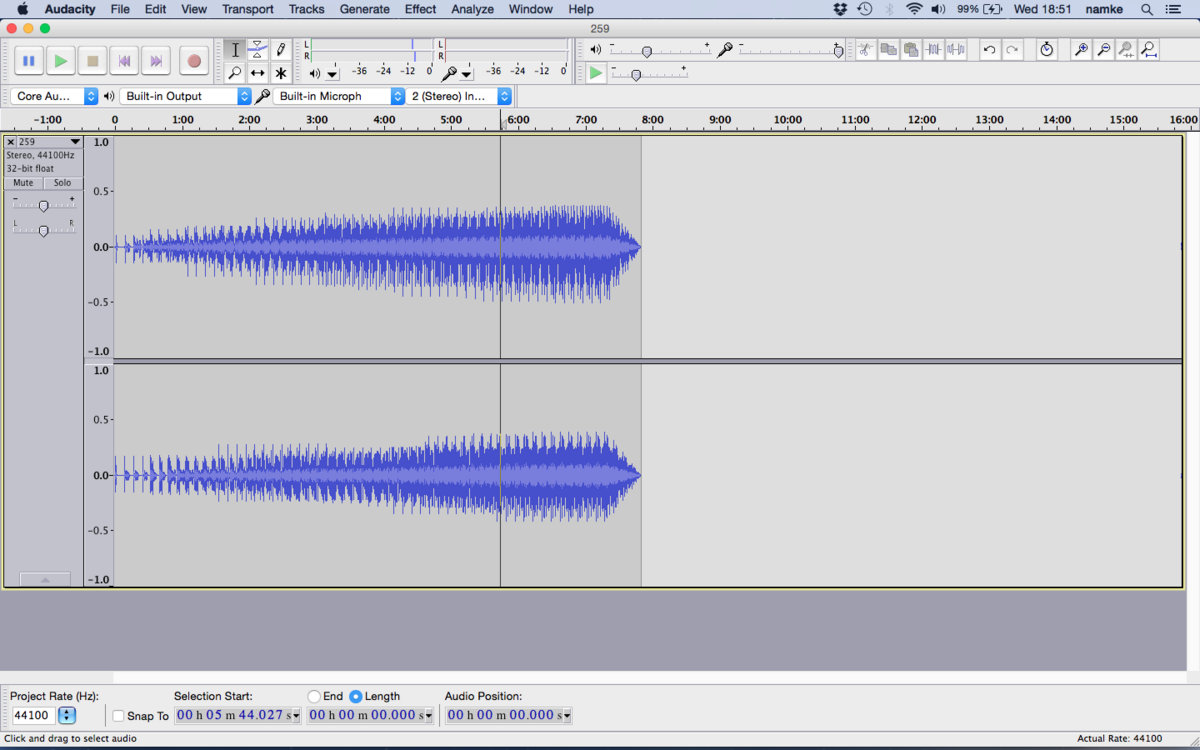
Task: Open the Built-in Microphone input dropdown
Action: coord(341,96)
